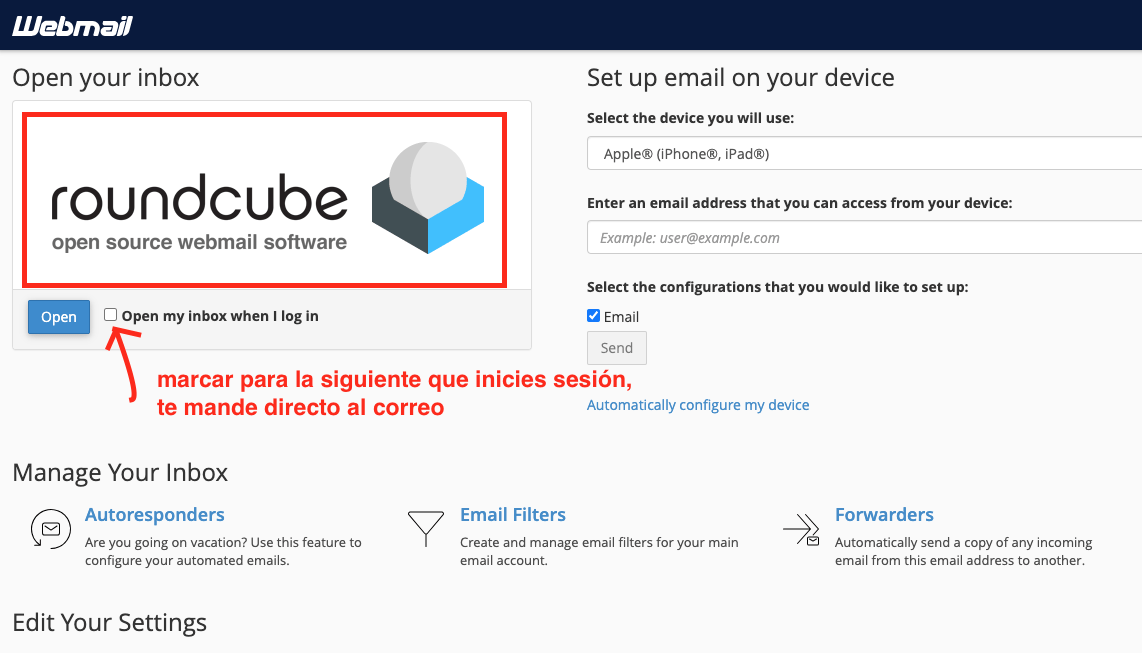This screenshot has width=1142, height=653.
Task: Focus the email address input field
Action: pos(865,237)
